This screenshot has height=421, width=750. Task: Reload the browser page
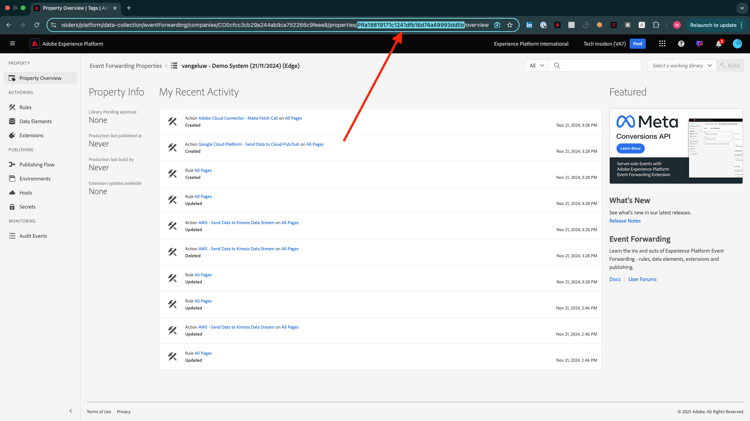coord(36,25)
